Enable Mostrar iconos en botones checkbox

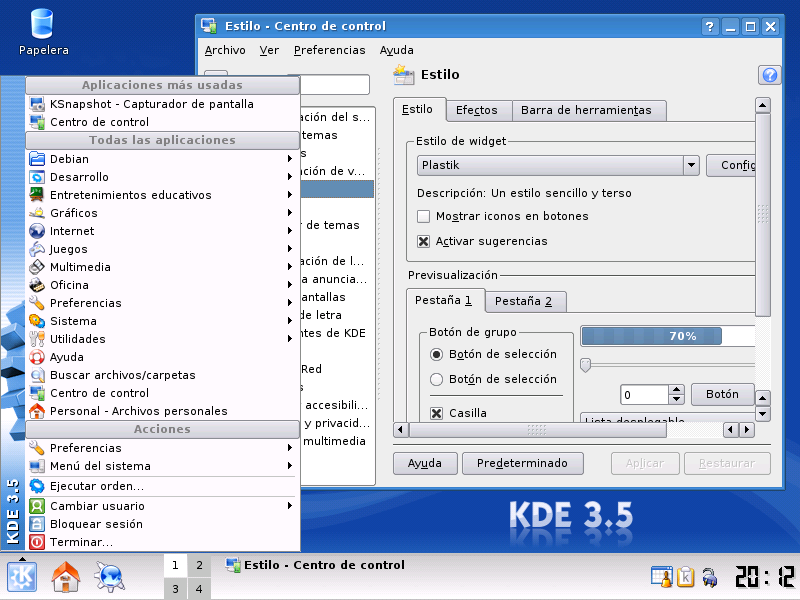tap(424, 216)
